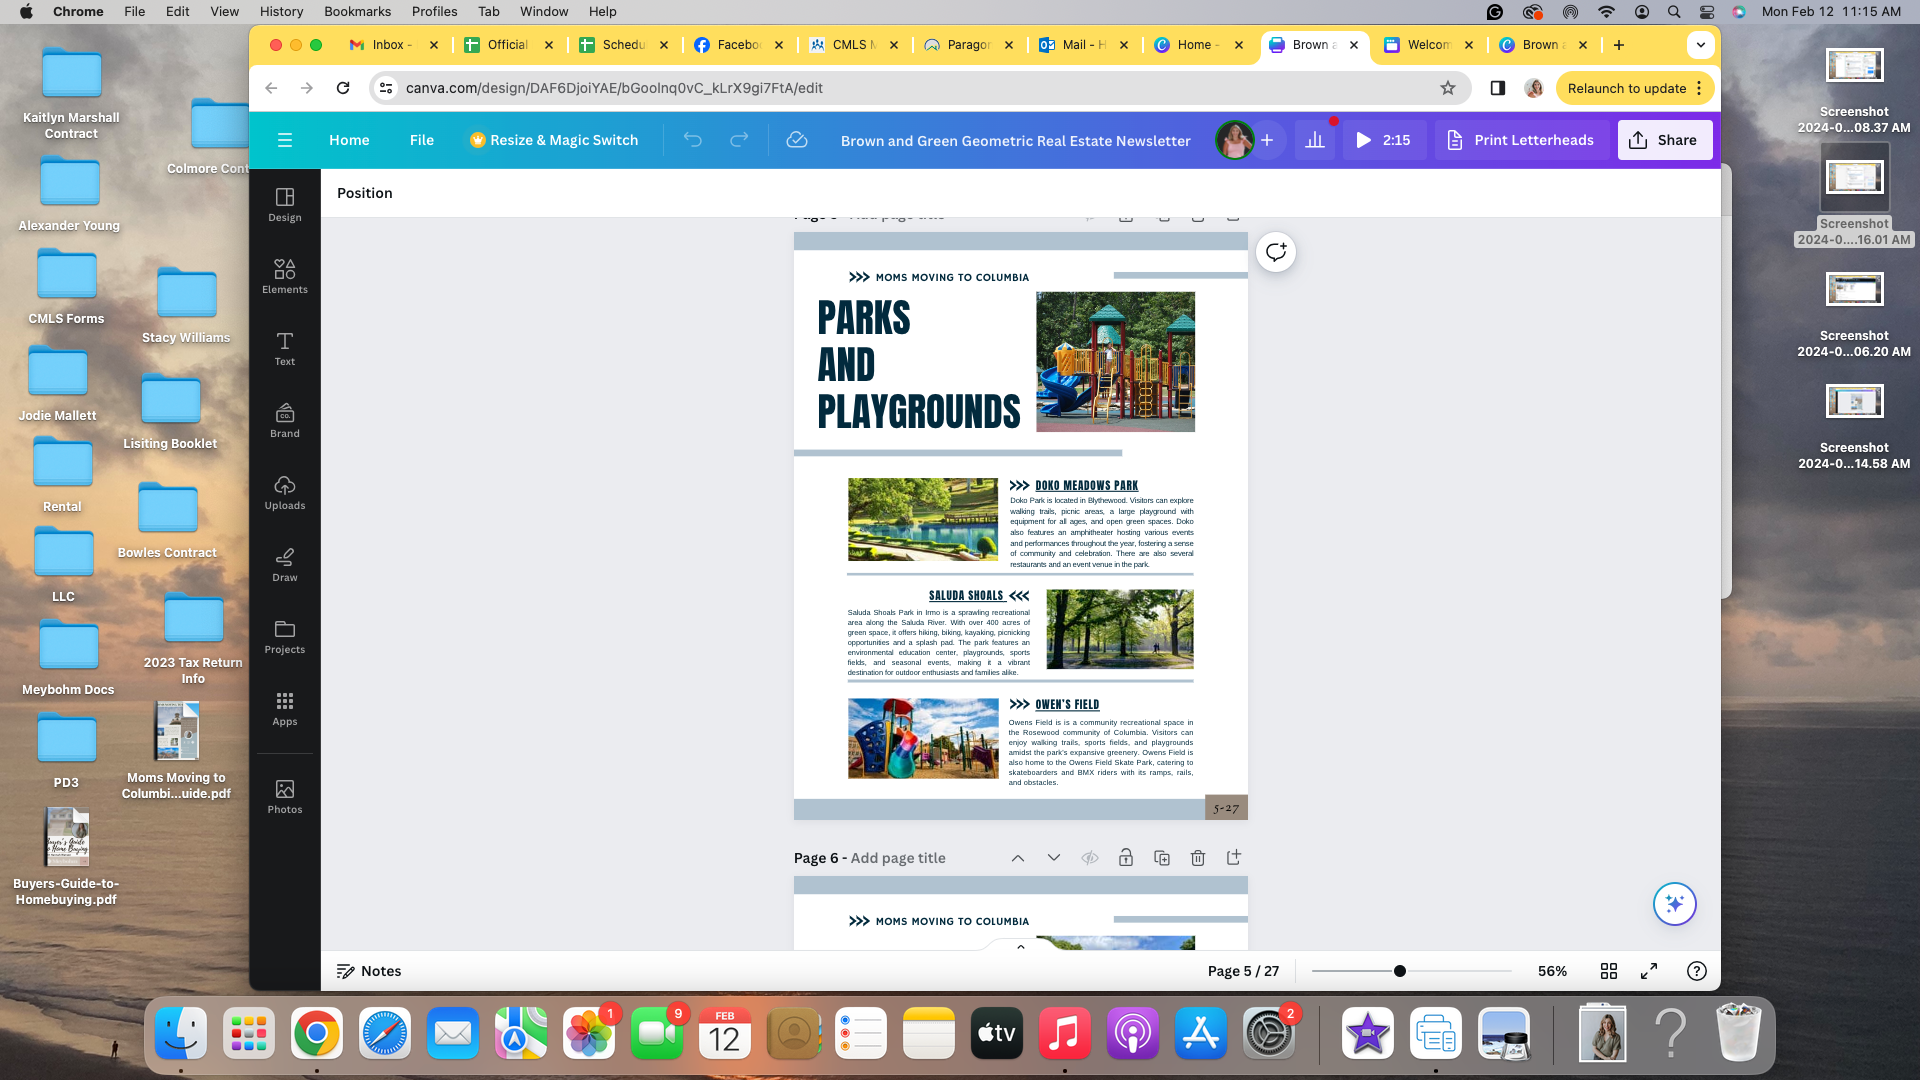Bookmark this page with the star

click(x=1448, y=88)
